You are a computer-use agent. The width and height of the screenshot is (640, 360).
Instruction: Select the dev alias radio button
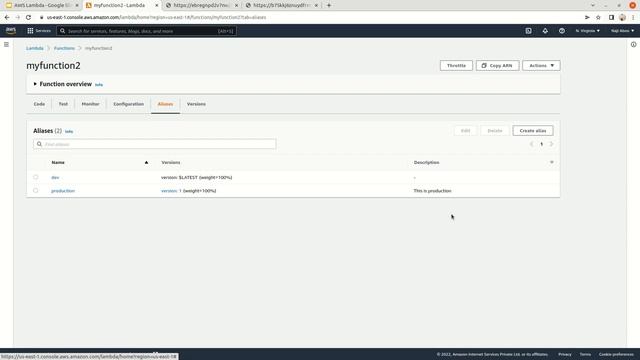tap(36, 178)
